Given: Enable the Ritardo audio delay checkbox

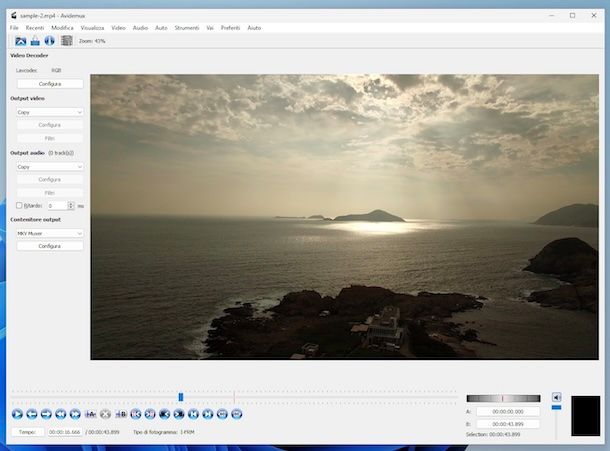Looking at the screenshot, I should pos(18,206).
